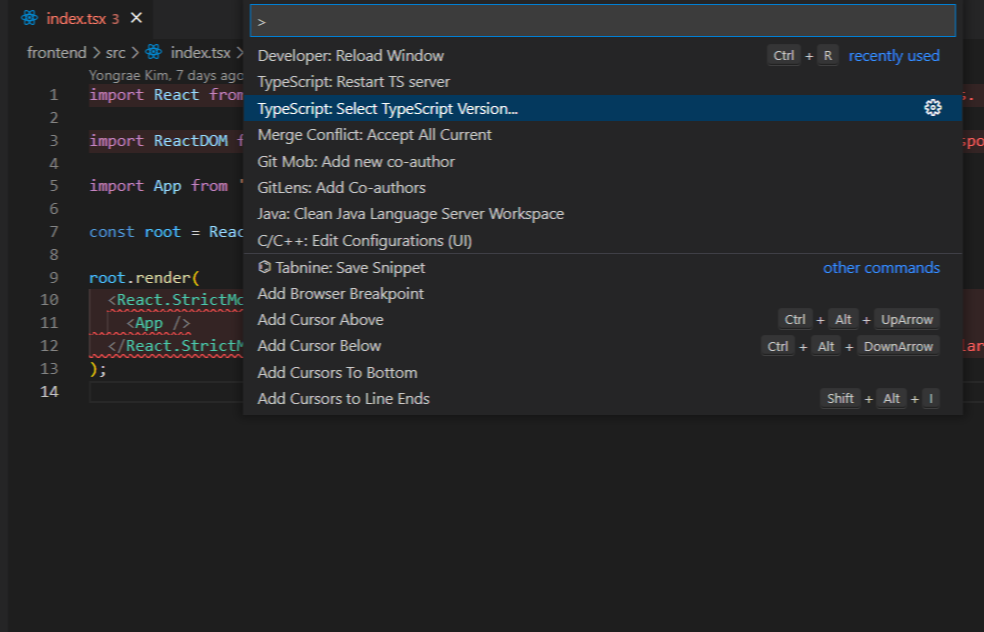This screenshot has width=984, height=632.
Task: Run Java: Clean Java Language Server Workspace
Action: [602, 214]
